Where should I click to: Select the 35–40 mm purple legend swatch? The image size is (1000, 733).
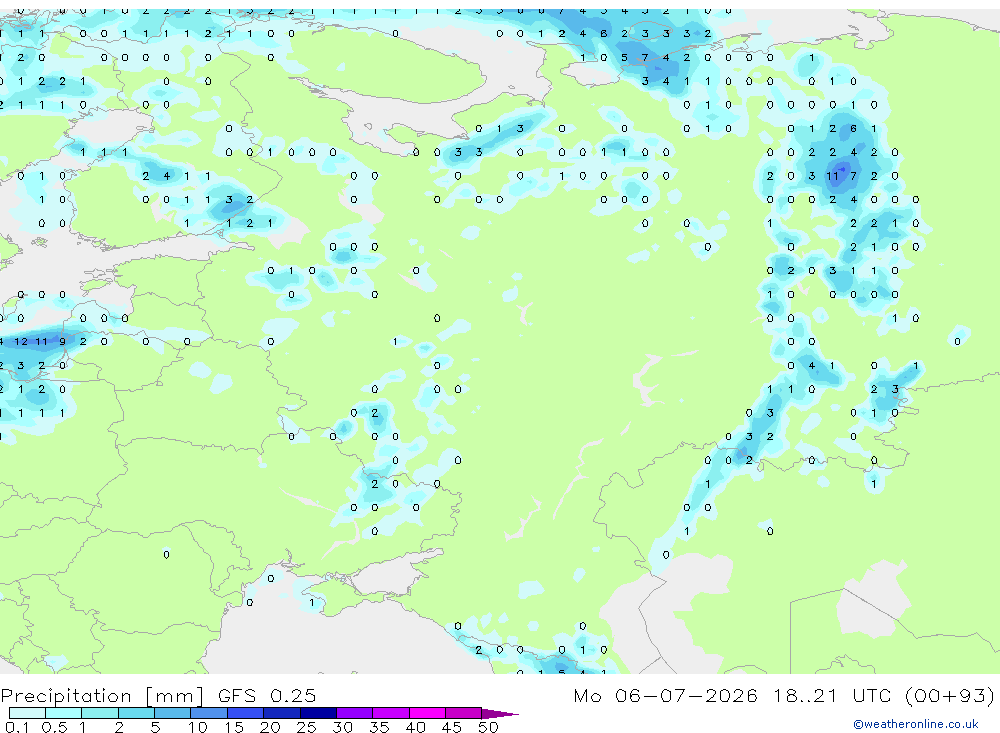tap(390, 713)
